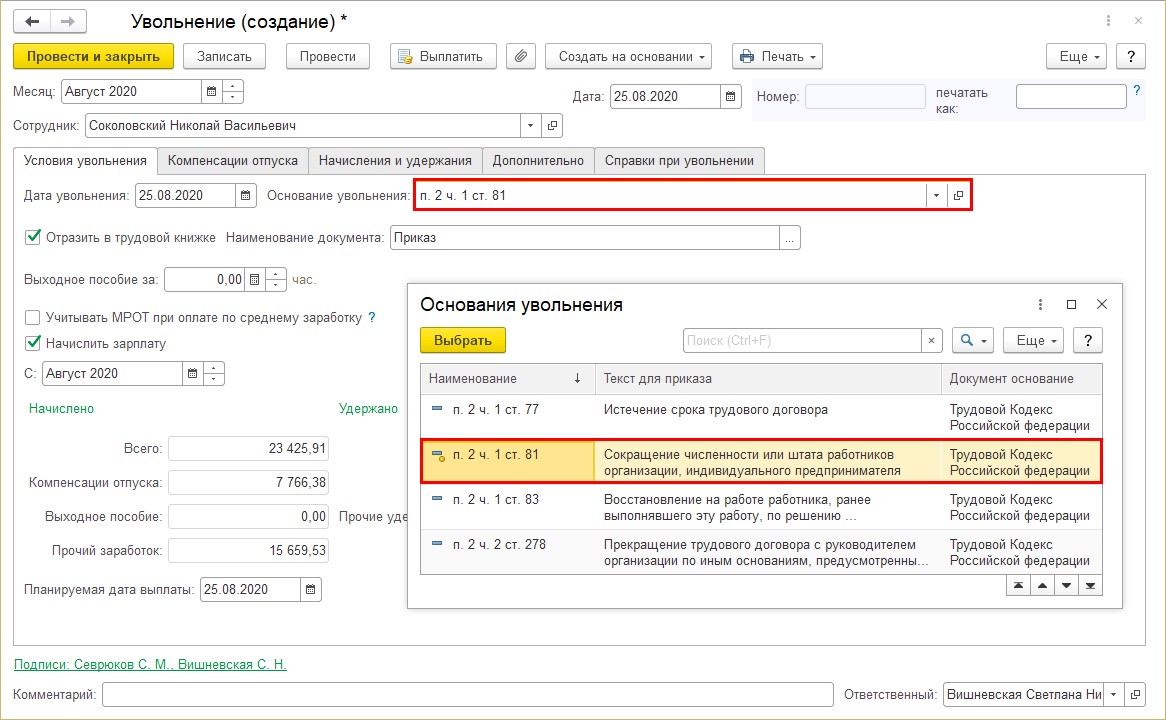
Task: Focus the Поиск (Ctrl+F) search field
Action: coord(802,341)
